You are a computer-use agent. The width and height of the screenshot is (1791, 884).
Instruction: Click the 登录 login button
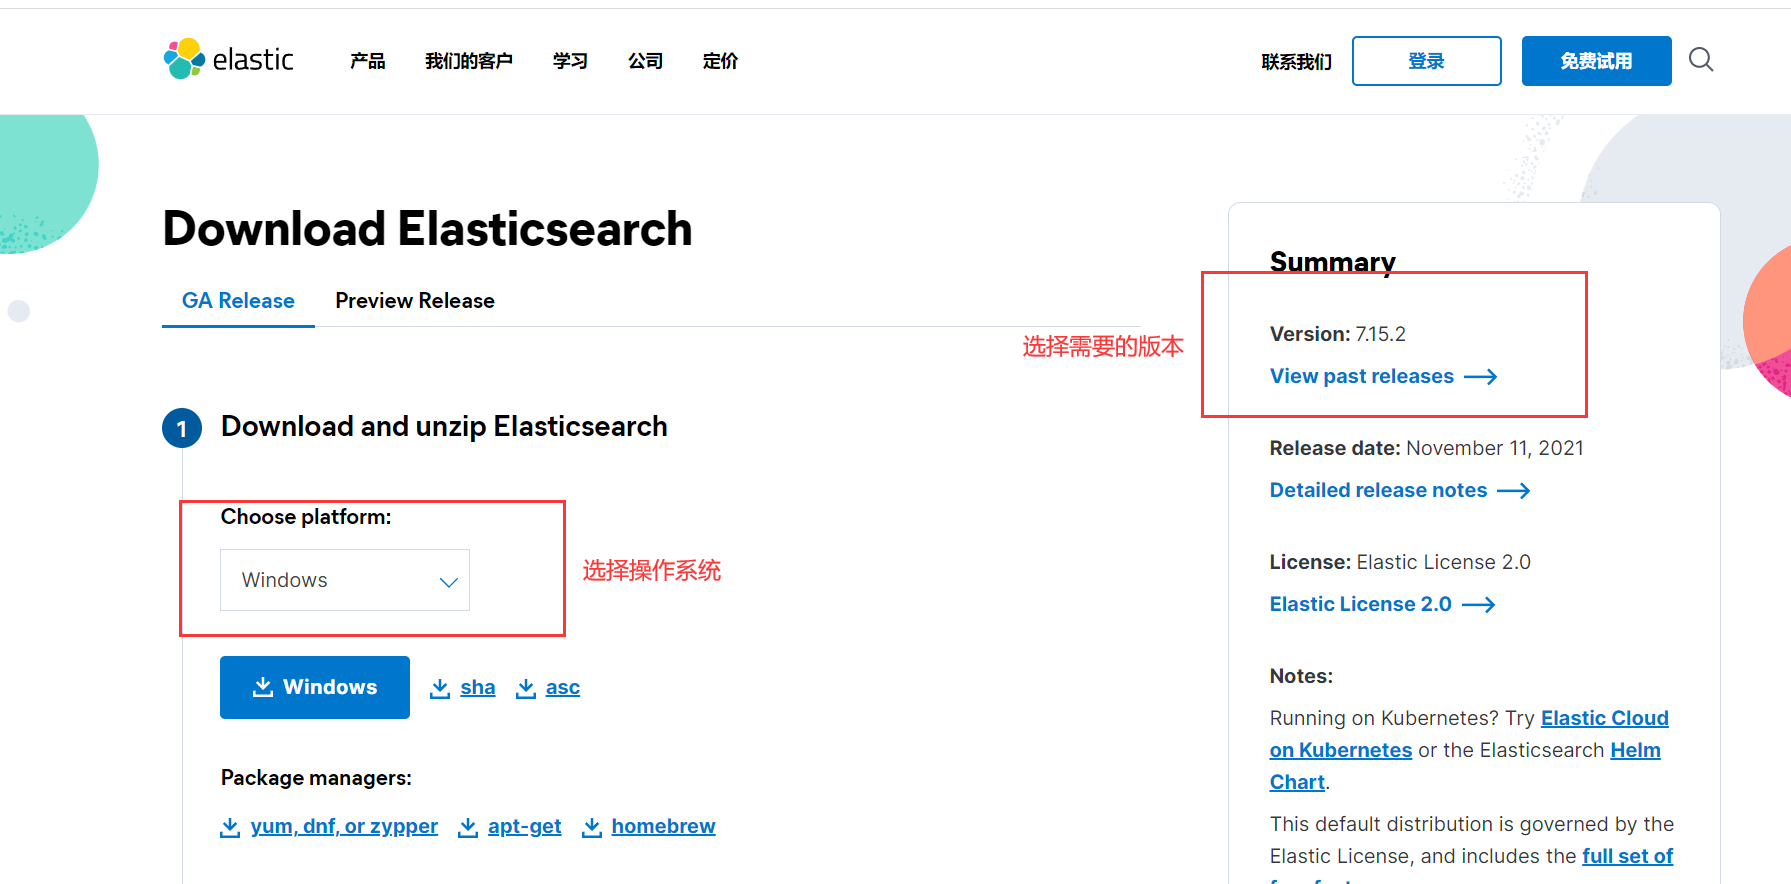(x=1426, y=61)
